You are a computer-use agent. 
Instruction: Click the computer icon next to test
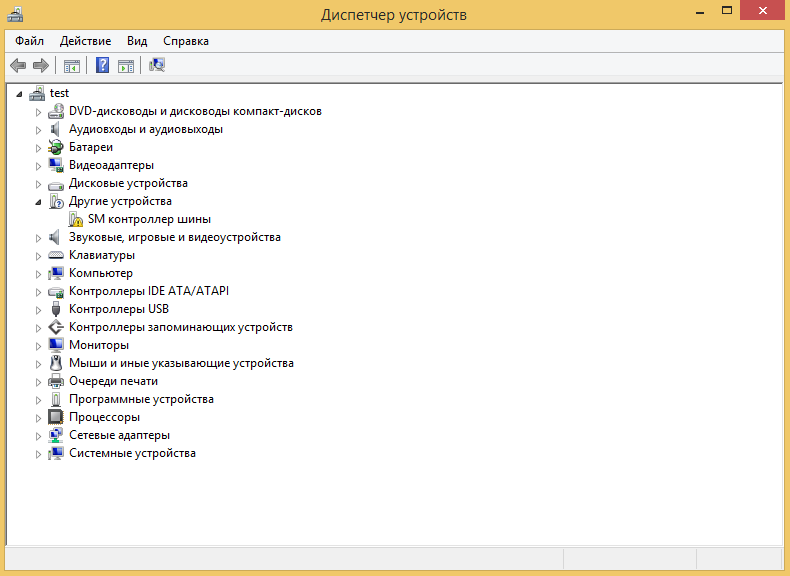pyautogui.click(x=37, y=93)
